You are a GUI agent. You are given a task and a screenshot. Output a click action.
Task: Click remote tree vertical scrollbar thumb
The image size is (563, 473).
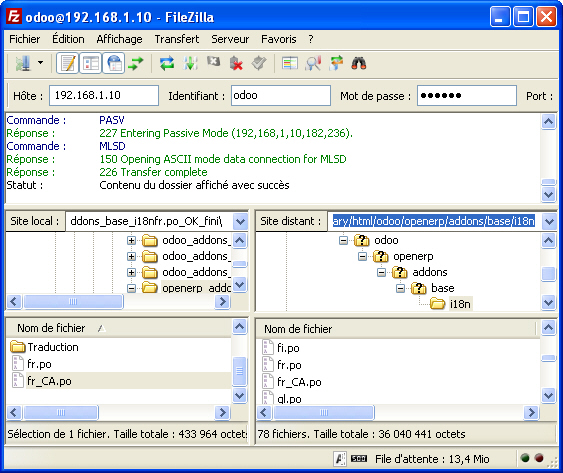[x=549, y=274]
